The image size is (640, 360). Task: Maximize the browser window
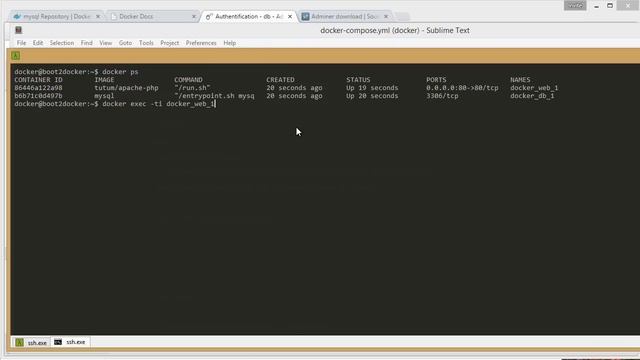(x=610, y=6)
